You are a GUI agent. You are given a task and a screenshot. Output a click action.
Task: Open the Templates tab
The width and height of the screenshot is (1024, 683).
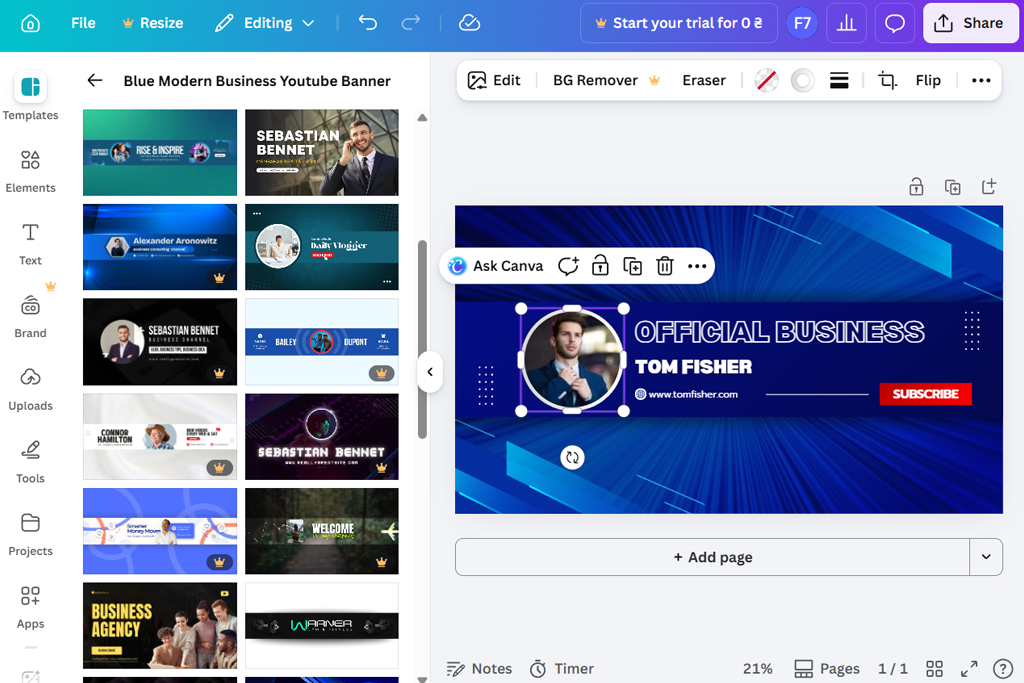pyautogui.click(x=30, y=97)
